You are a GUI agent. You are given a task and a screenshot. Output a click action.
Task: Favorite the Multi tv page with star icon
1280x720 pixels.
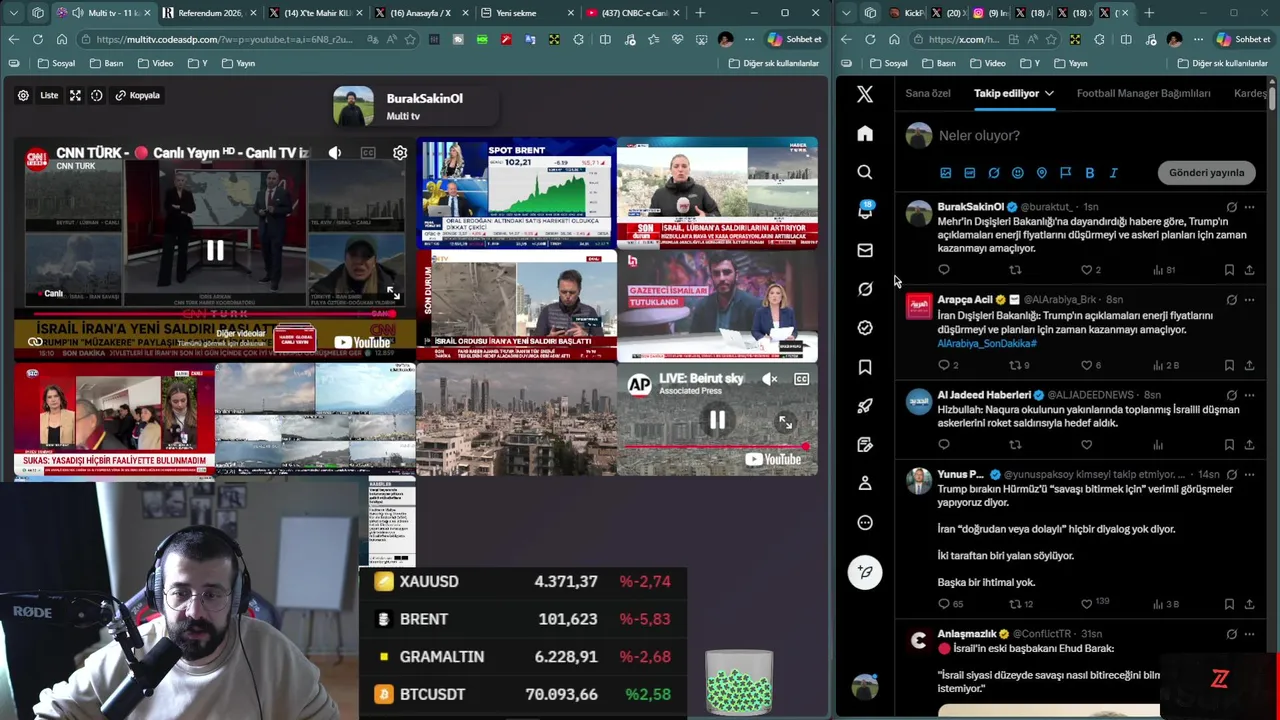tap(409, 39)
